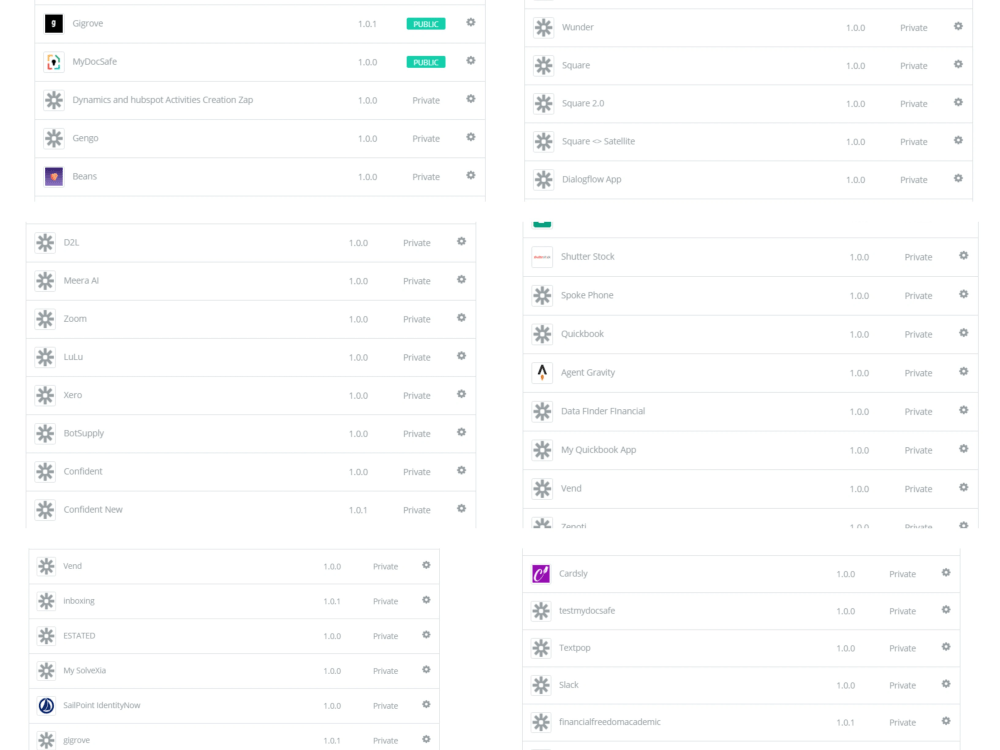Click the MyDocSafe app logo
This screenshot has height=750, width=1000.
click(54, 62)
